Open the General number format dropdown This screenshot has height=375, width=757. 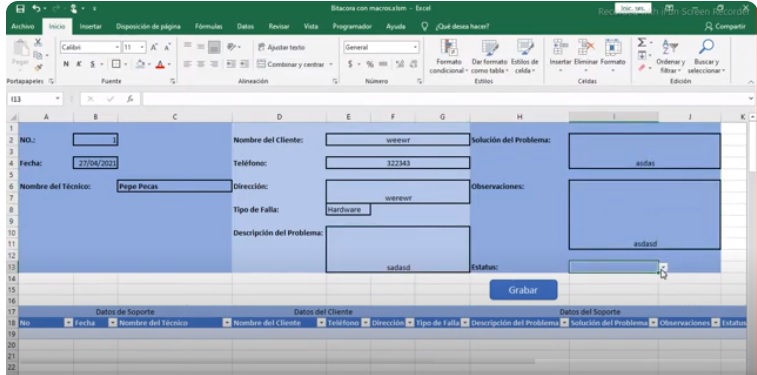(x=415, y=47)
